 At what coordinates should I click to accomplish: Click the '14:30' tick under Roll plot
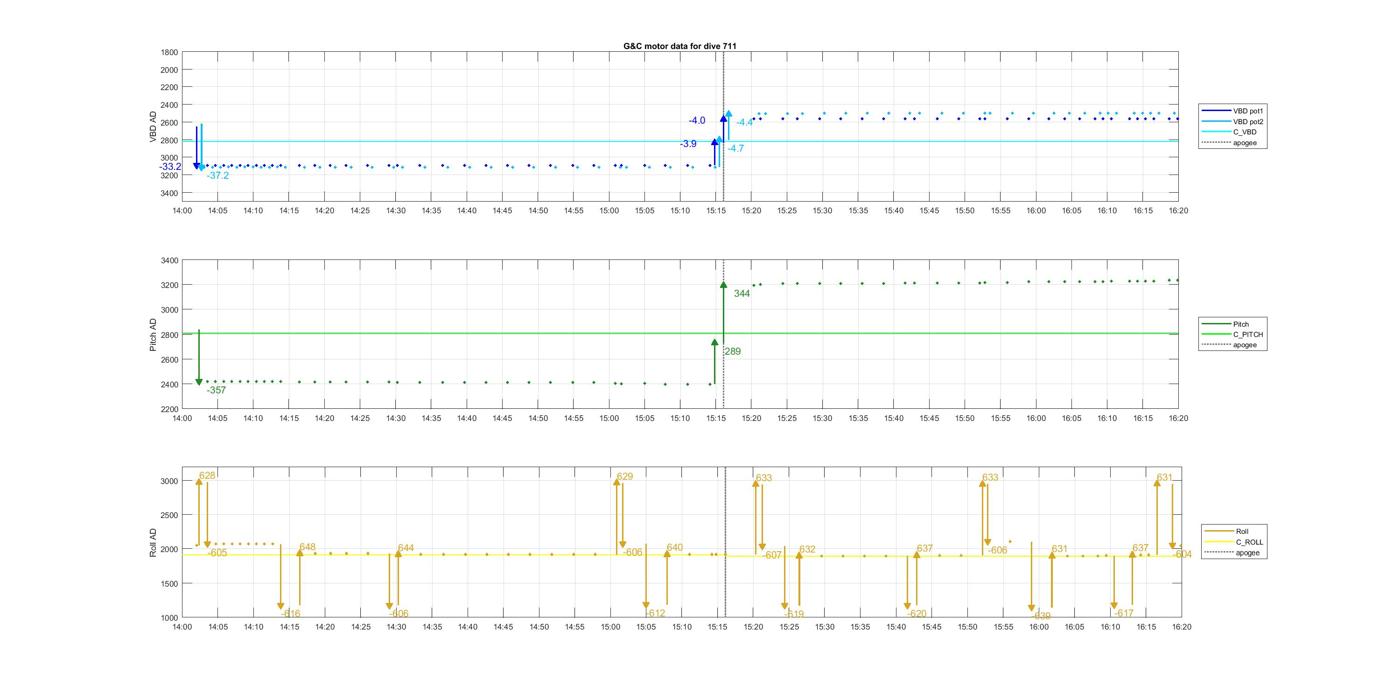[x=396, y=627]
